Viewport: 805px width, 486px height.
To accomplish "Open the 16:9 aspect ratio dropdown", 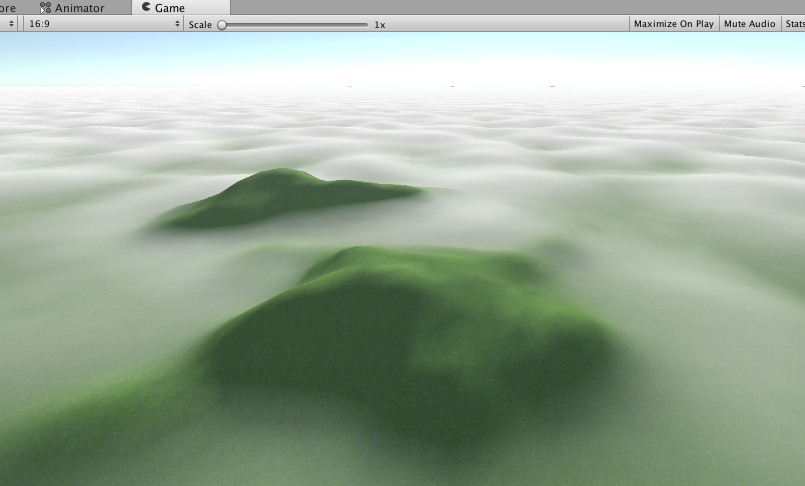I will [103, 24].
